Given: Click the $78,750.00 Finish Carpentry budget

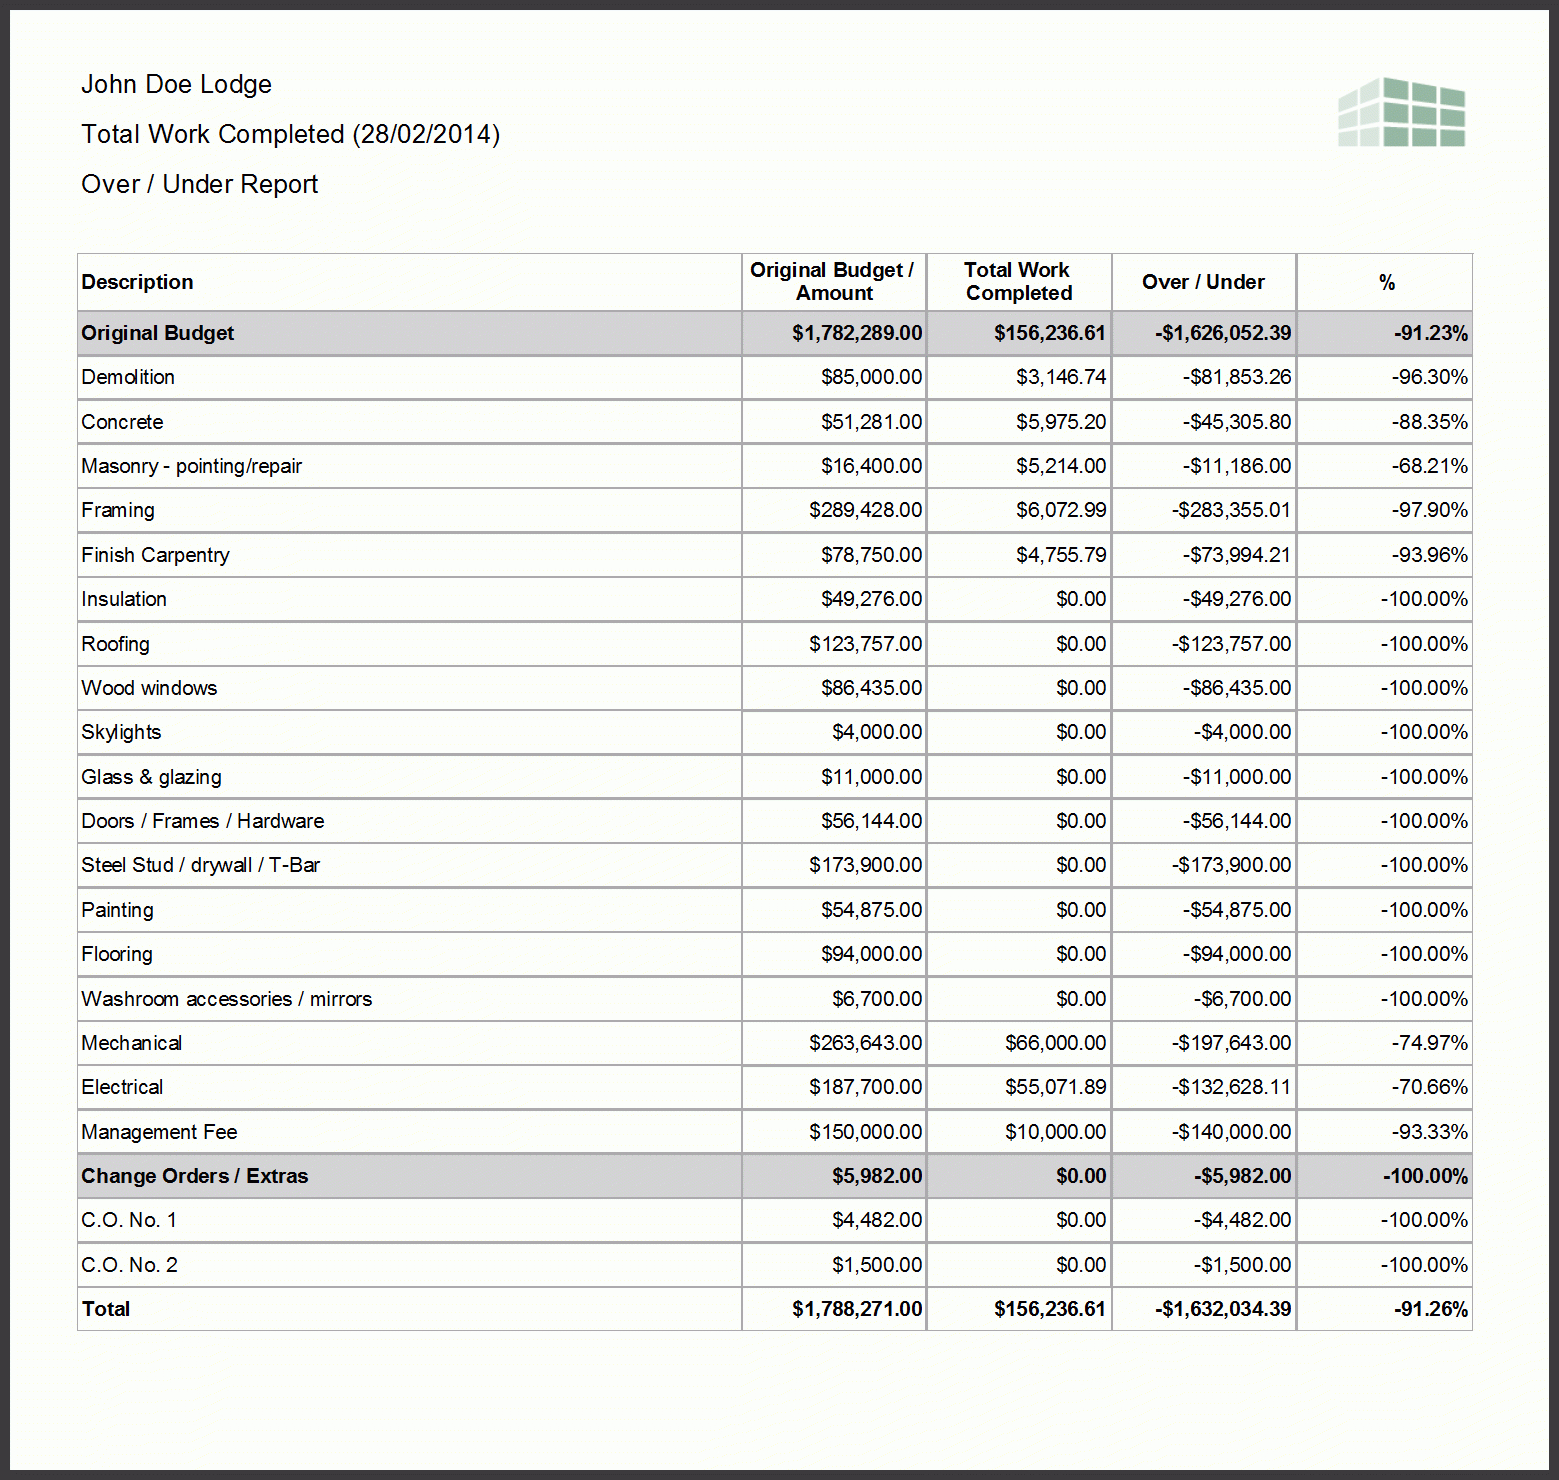Looking at the screenshot, I should 871,555.
